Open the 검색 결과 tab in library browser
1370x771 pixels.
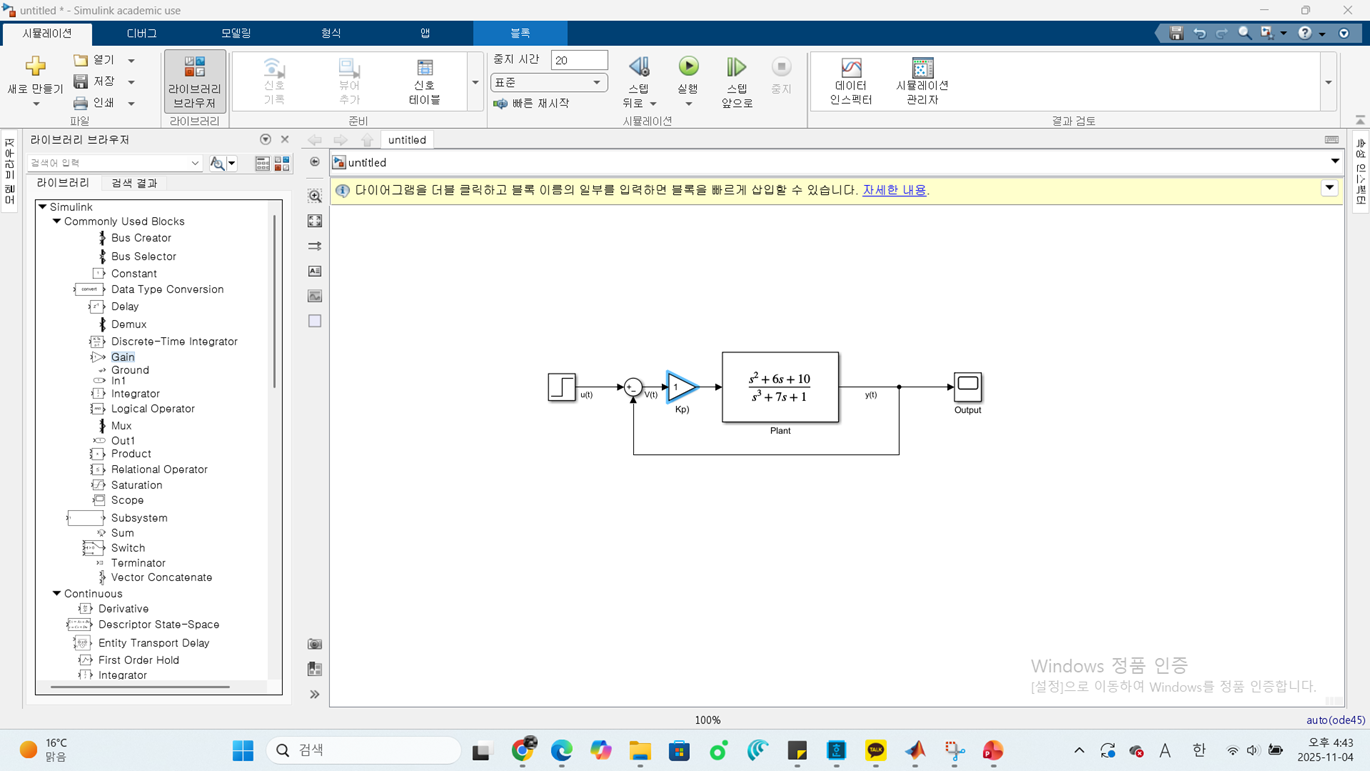pos(134,183)
